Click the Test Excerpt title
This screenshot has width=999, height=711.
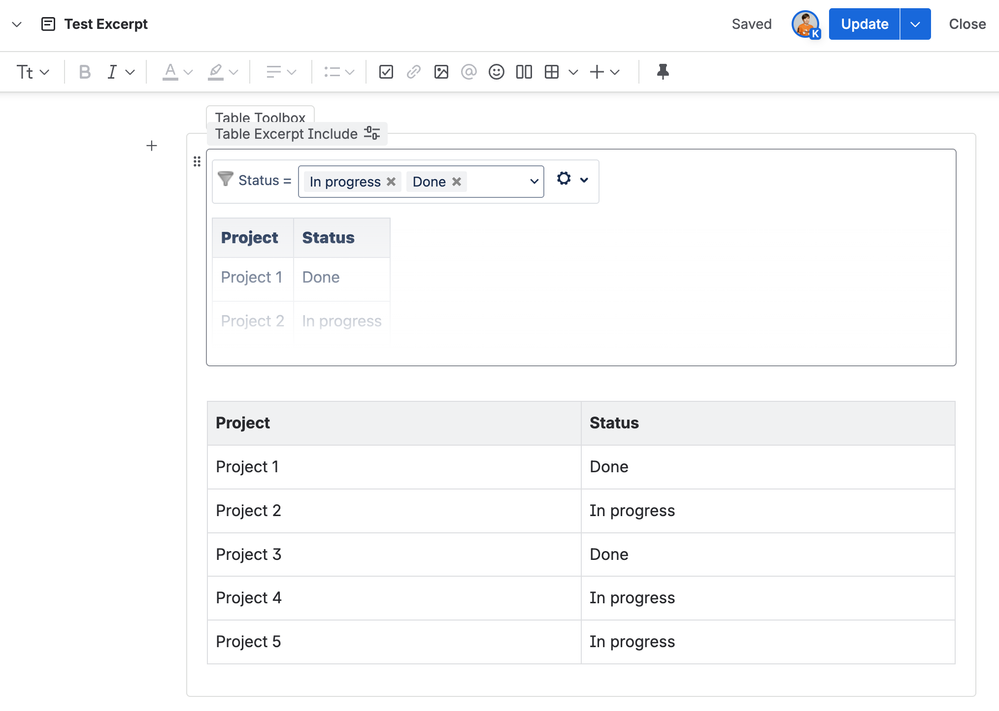pos(106,24)
